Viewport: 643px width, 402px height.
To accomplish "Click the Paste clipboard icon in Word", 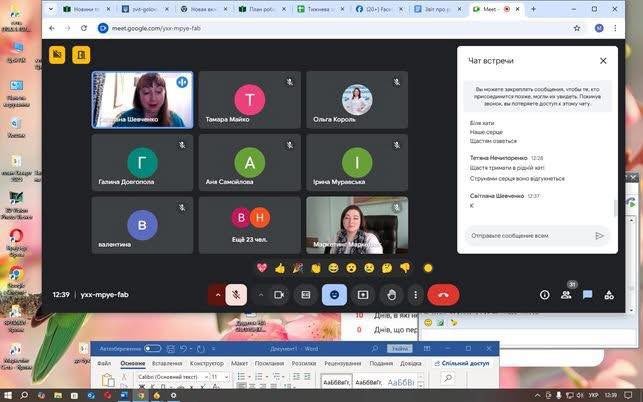I will [108, 379].
